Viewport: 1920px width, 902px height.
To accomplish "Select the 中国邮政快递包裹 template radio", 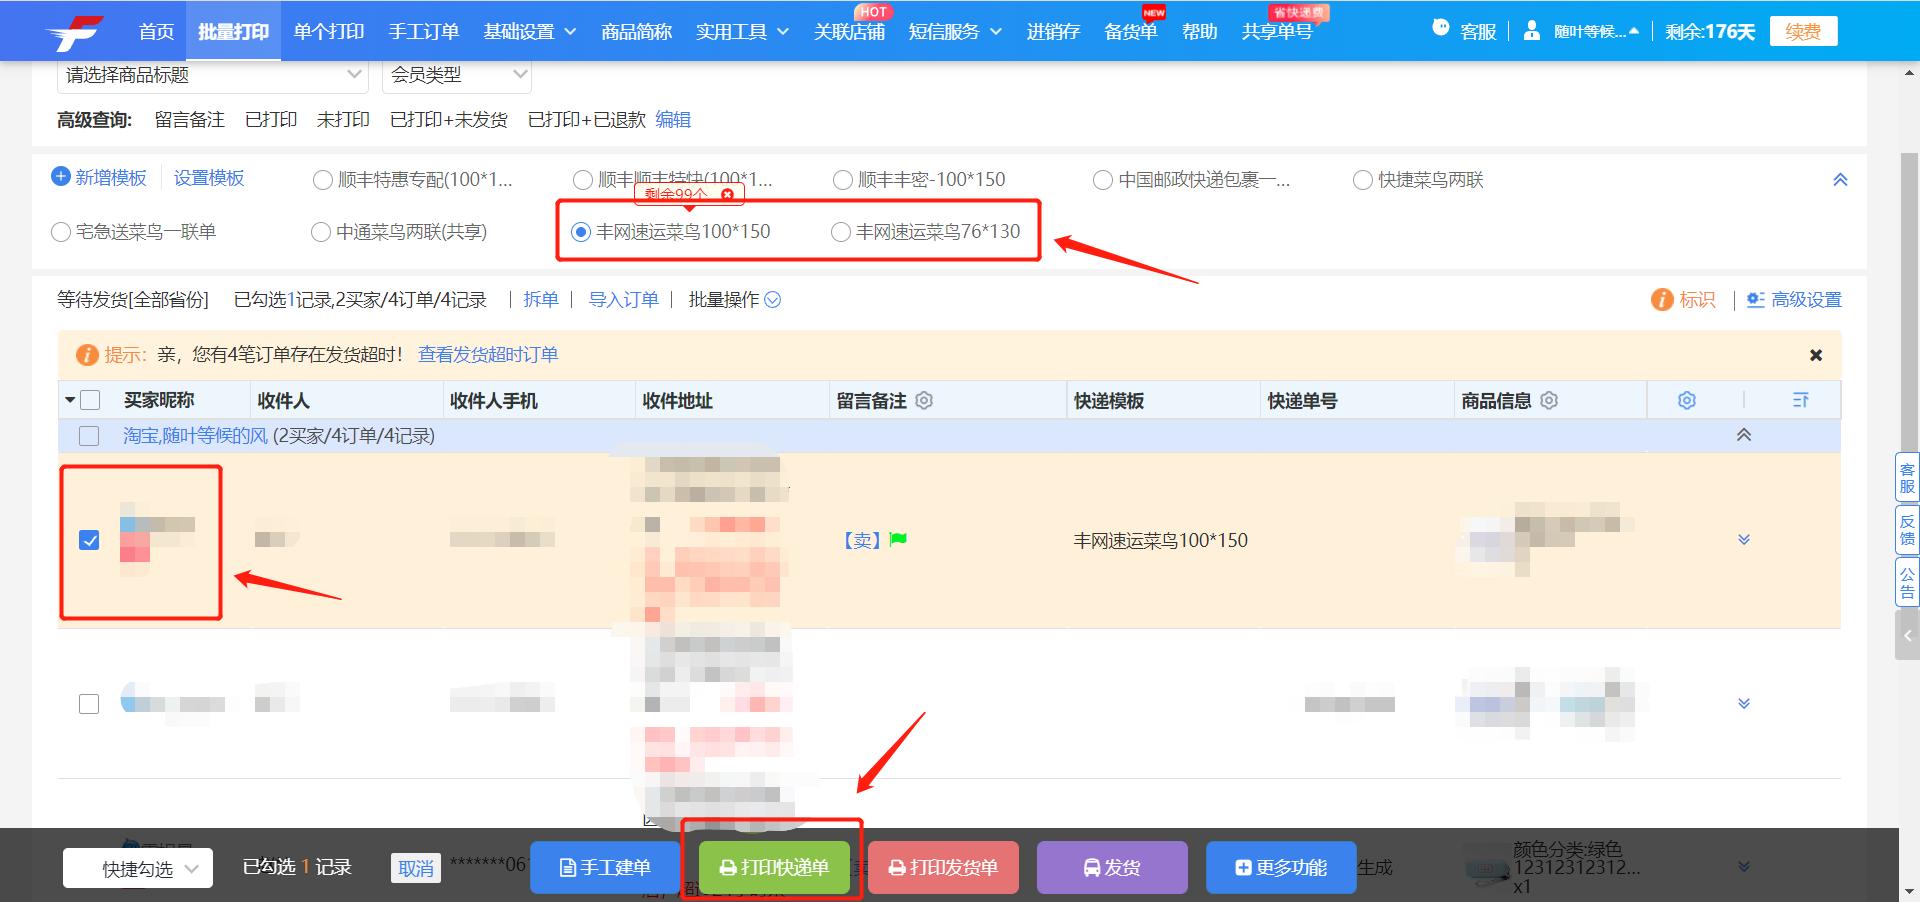I will [x=1102, y=180].
